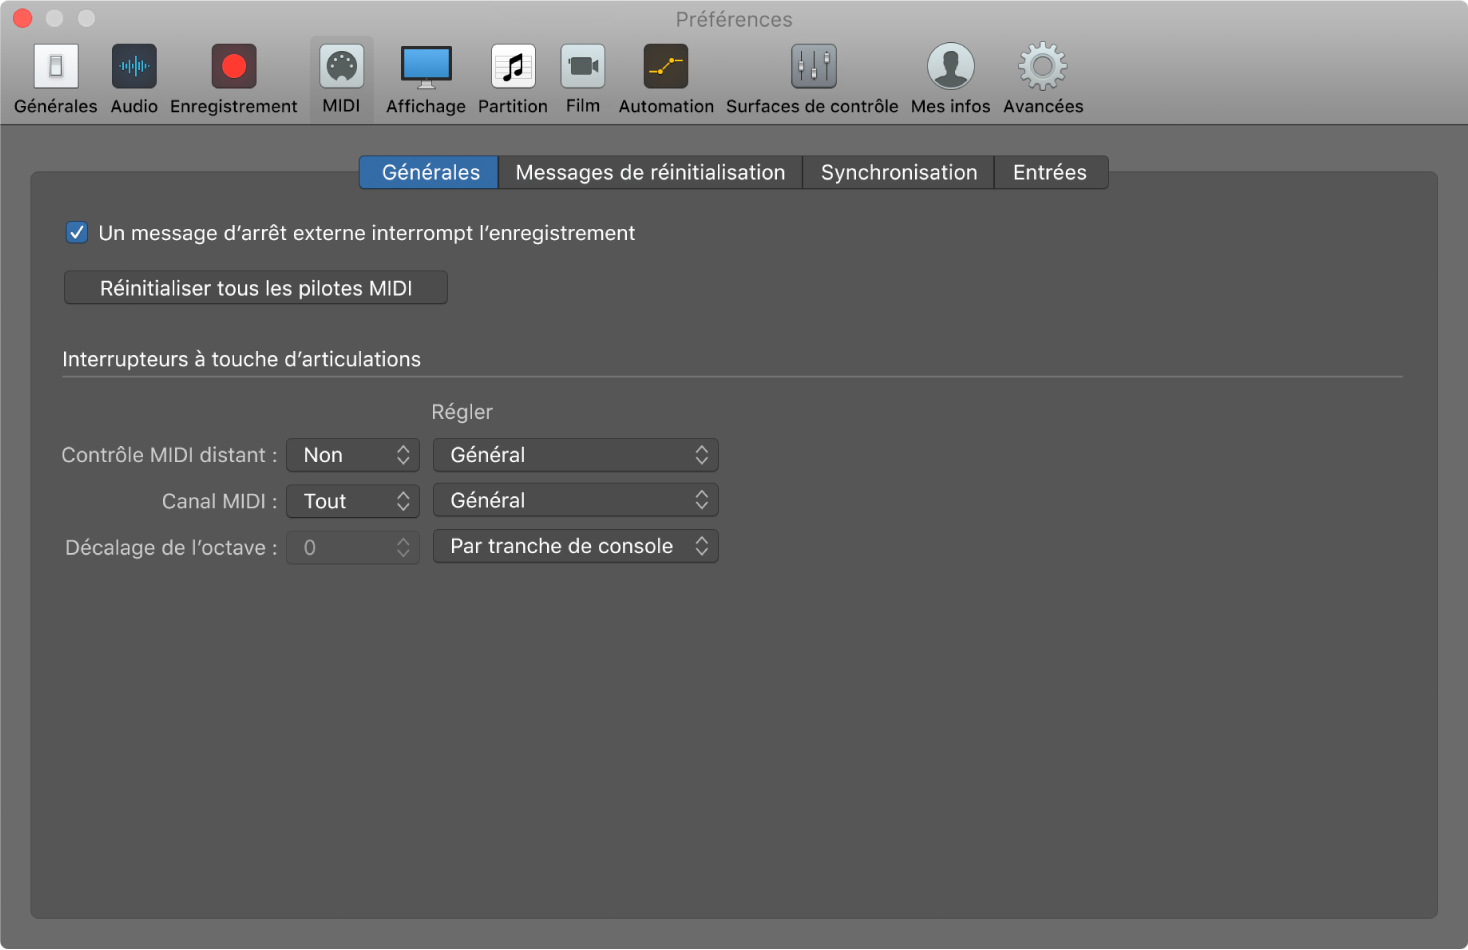Click Réinitialiser tous les pilotes MIDI

pyautogui.click(x=256, y=288)
